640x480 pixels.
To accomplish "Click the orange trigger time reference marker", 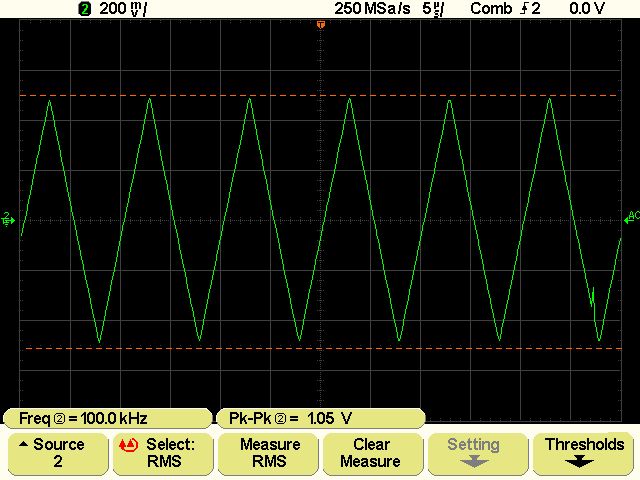I will tap(321, 25).
